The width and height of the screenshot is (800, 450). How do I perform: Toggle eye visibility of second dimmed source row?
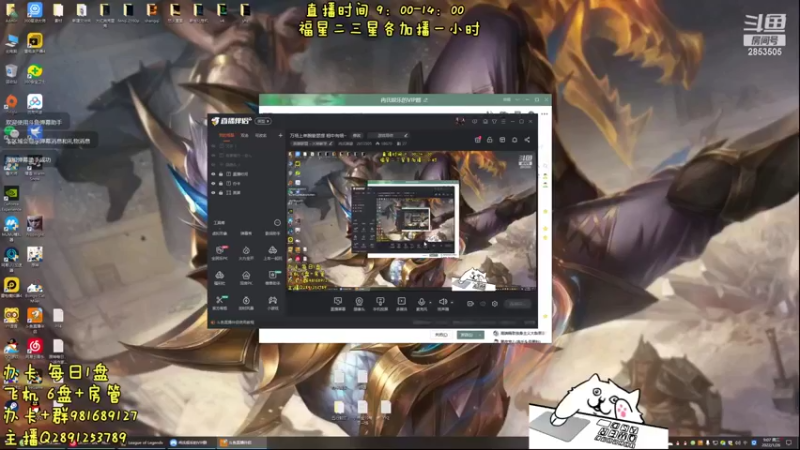tap(213, 155)
